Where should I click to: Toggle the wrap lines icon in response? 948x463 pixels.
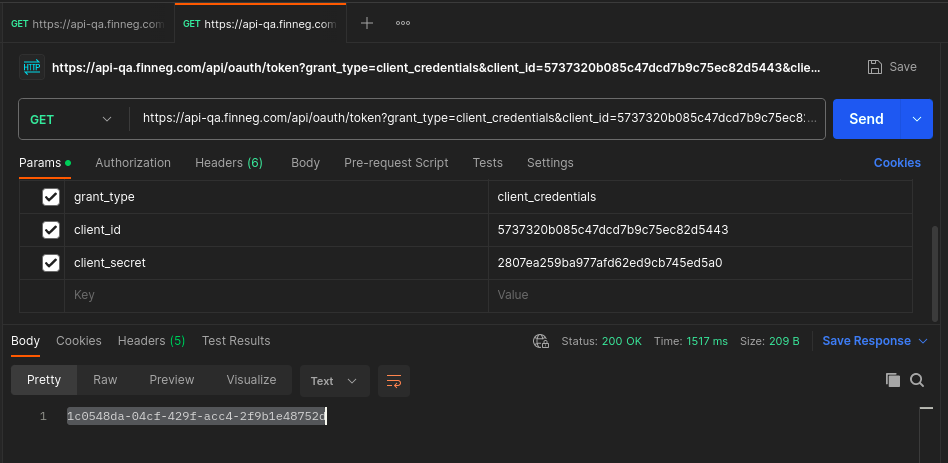pos(394,380)
